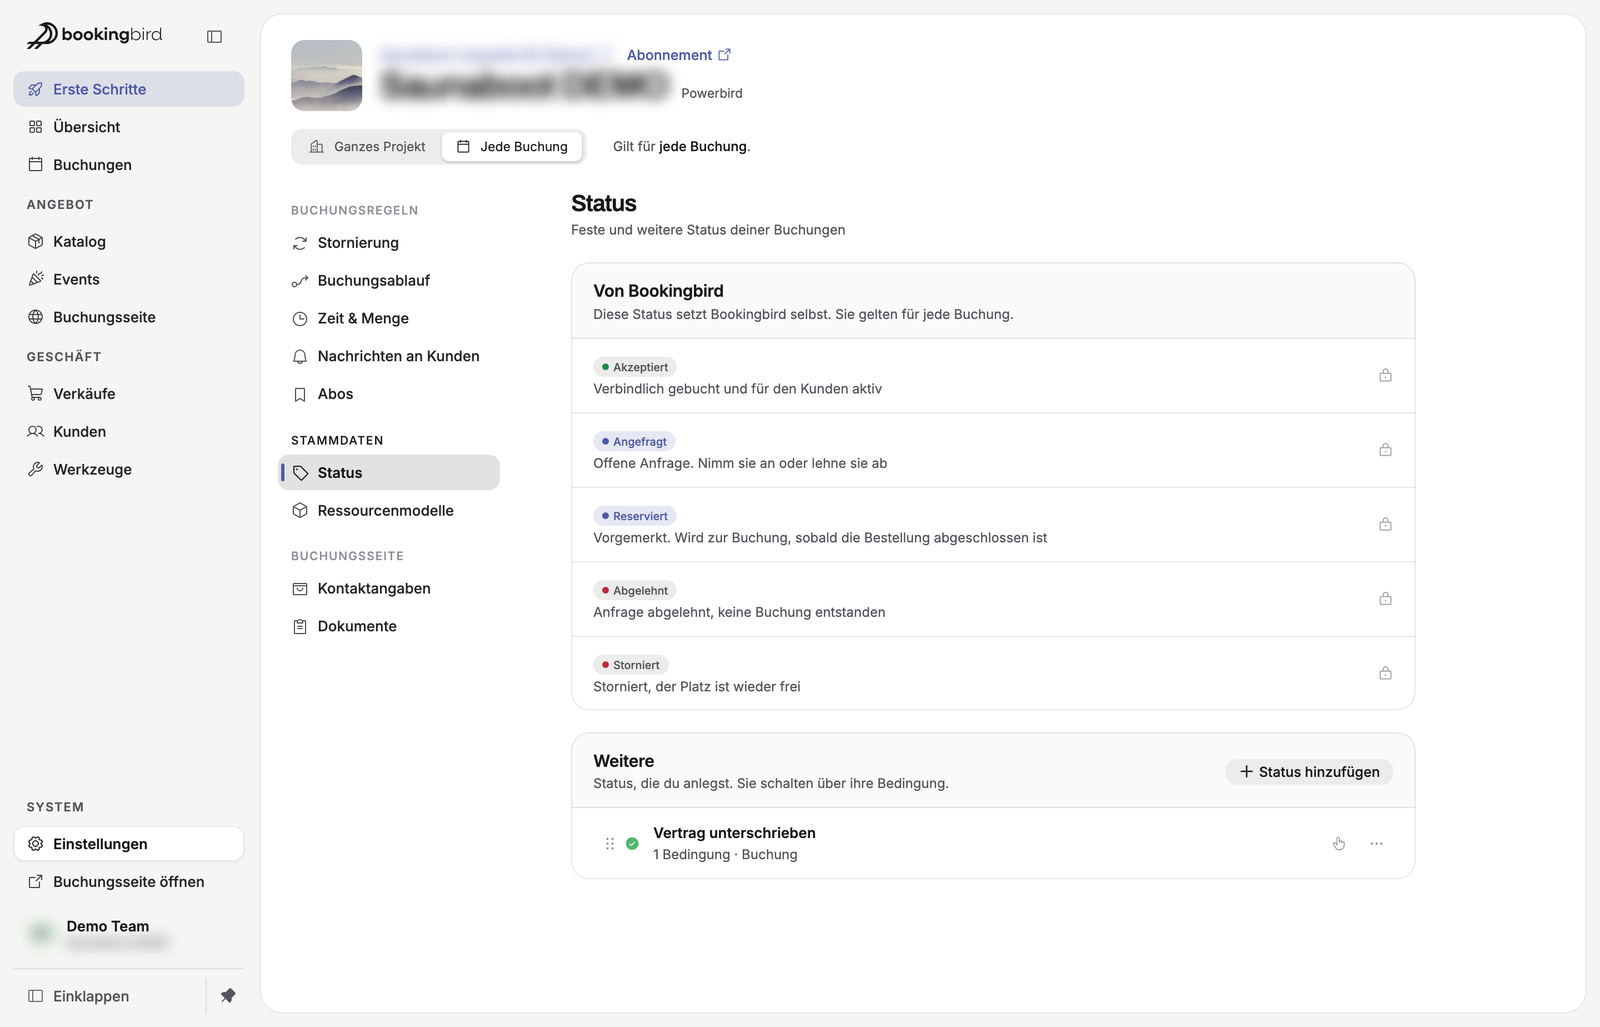Open Abos settings
Screen dimensions: 1600x1027
coord(389,394)
